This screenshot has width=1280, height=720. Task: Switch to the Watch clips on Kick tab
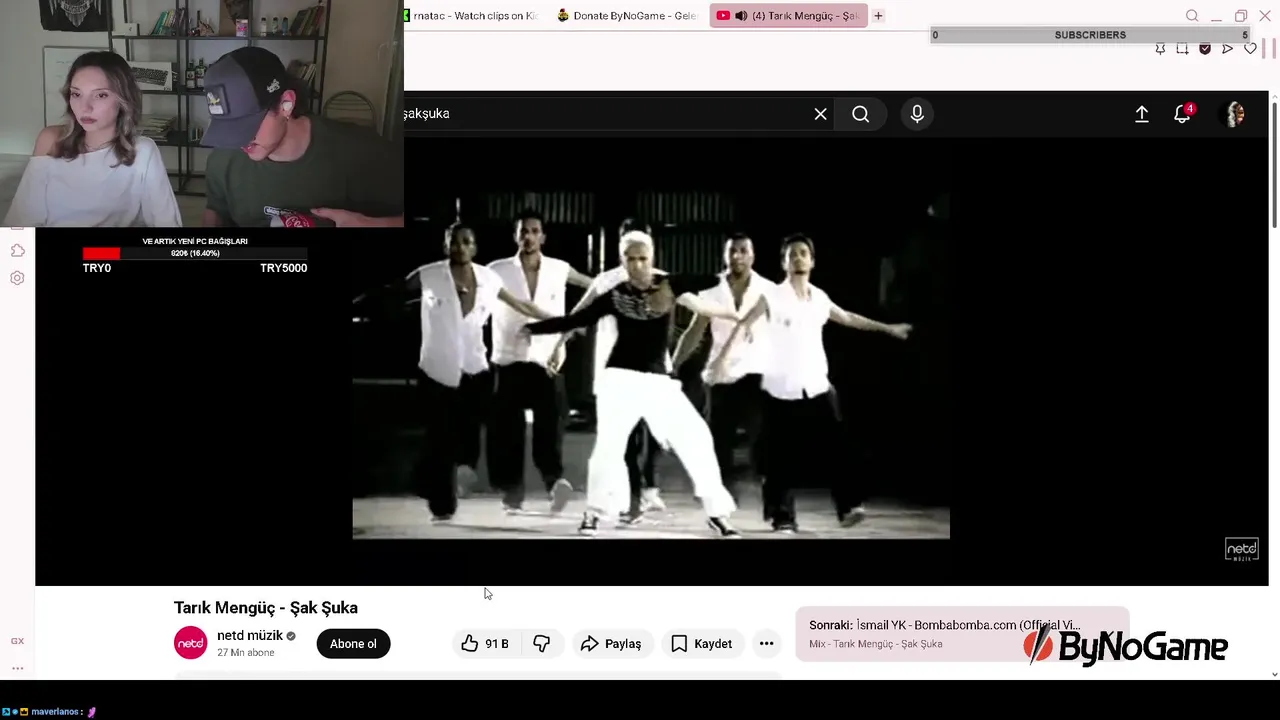[476, 16]
